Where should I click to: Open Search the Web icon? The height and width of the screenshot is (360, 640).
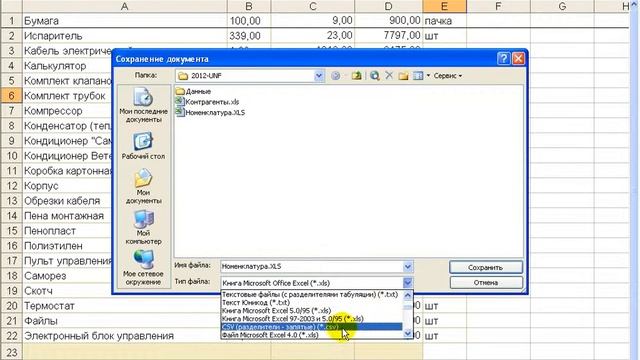pyautogui.click(x=374, y=76)
